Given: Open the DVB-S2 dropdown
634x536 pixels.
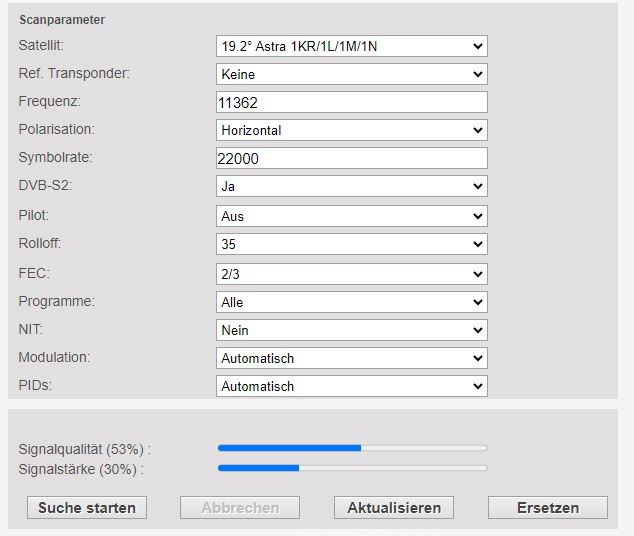Looking at the screenshot, I should pyautogui.click(x=351, y=186).
